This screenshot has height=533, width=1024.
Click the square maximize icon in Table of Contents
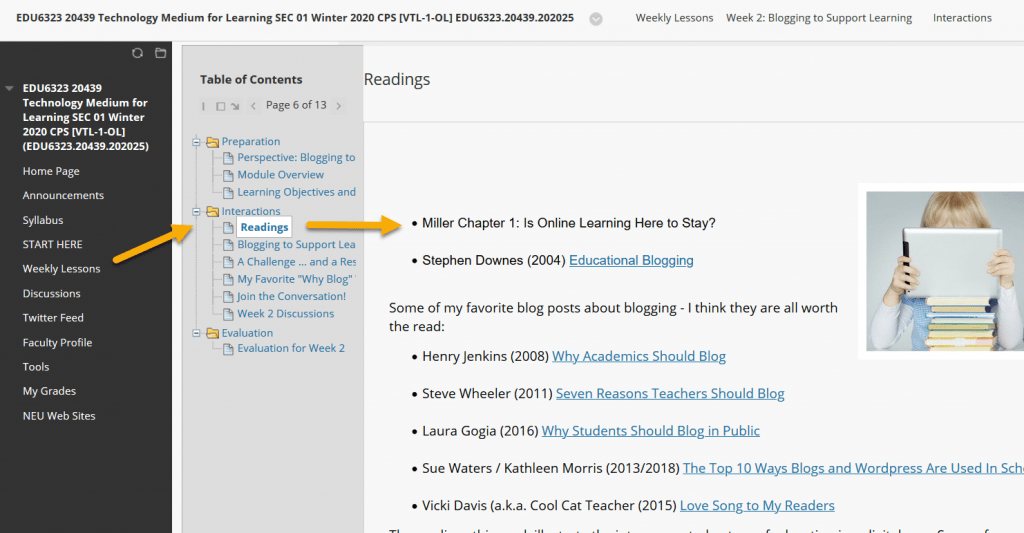click(x=221, y=106)
